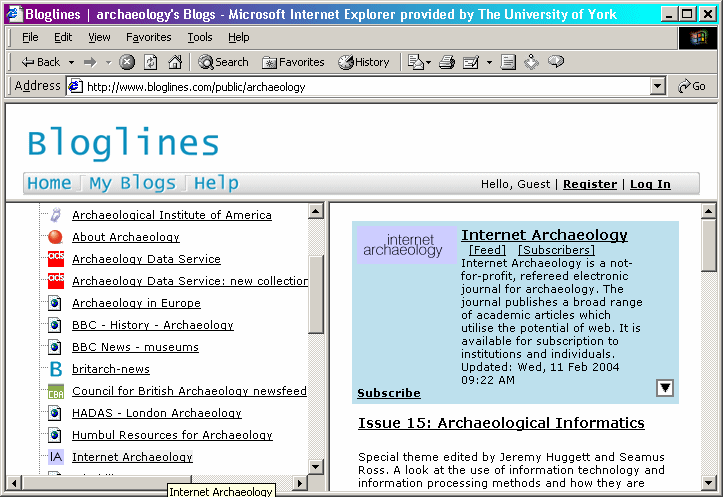Screen dimensions: 723x497
Task: Open Council for British Archaeology newsfeed
Action: (x=189, y=391)
